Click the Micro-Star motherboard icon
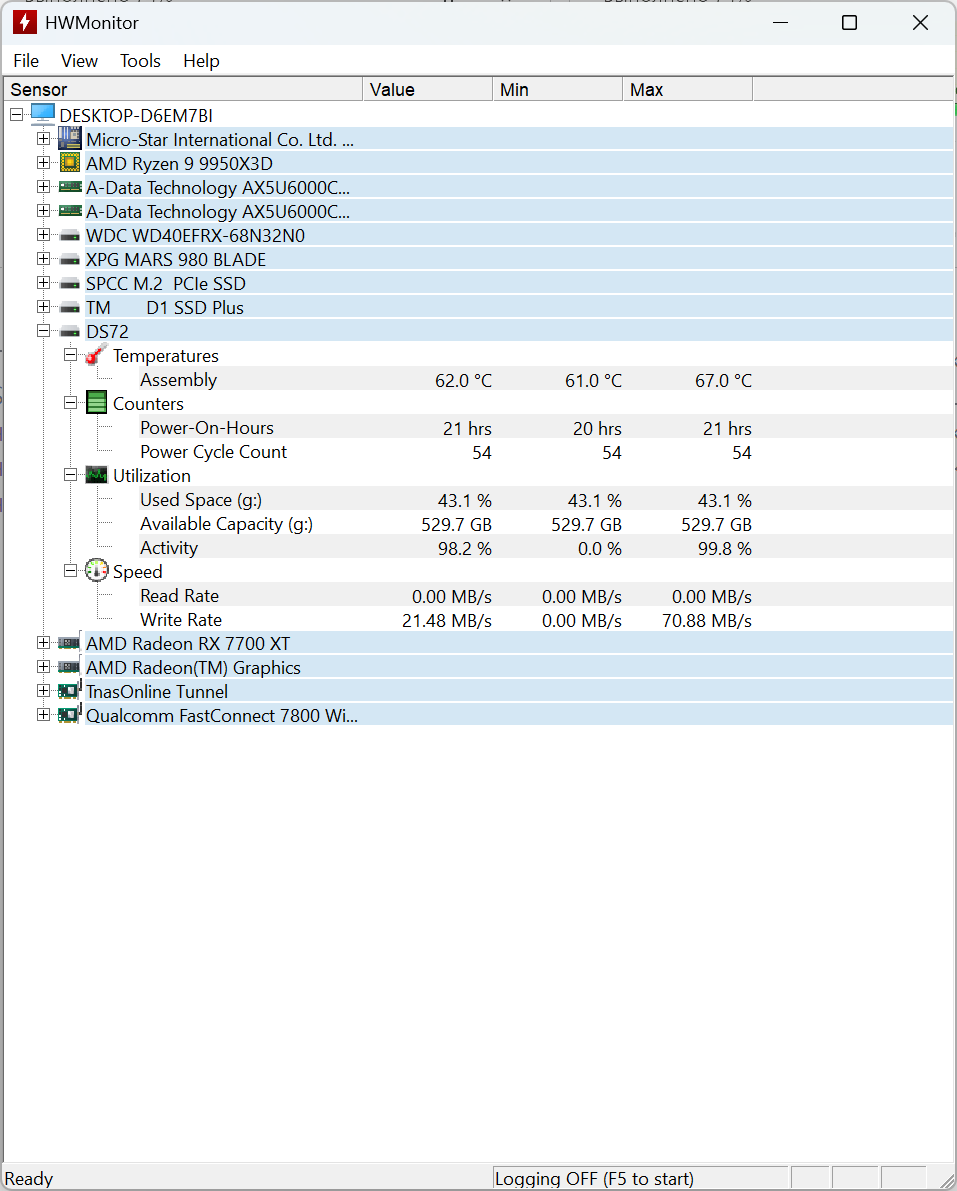Screen dimensions: 957x1191 70,139
